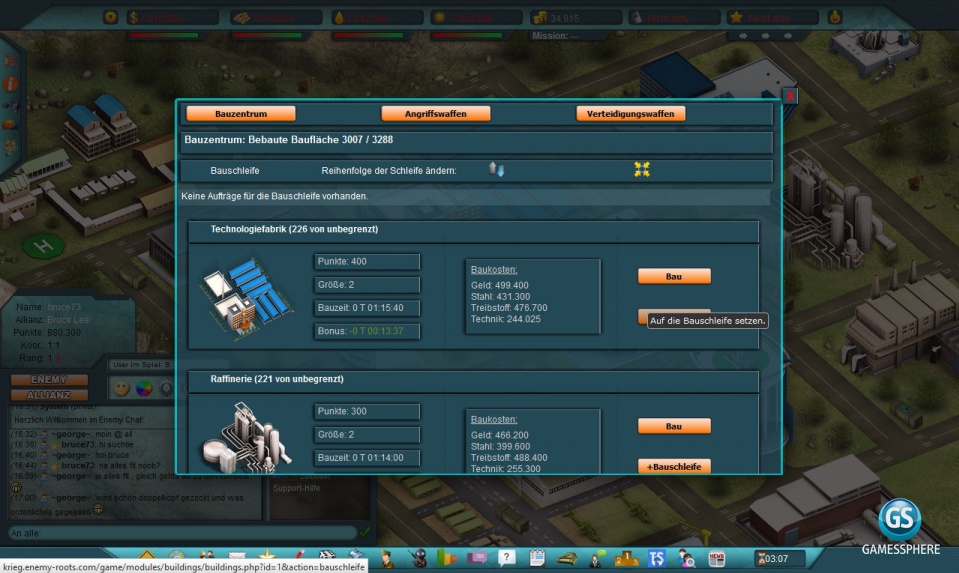Click the gold coins icon showing 34.915
The width and height of the screenshot is (959, 573).
point(540,18)
